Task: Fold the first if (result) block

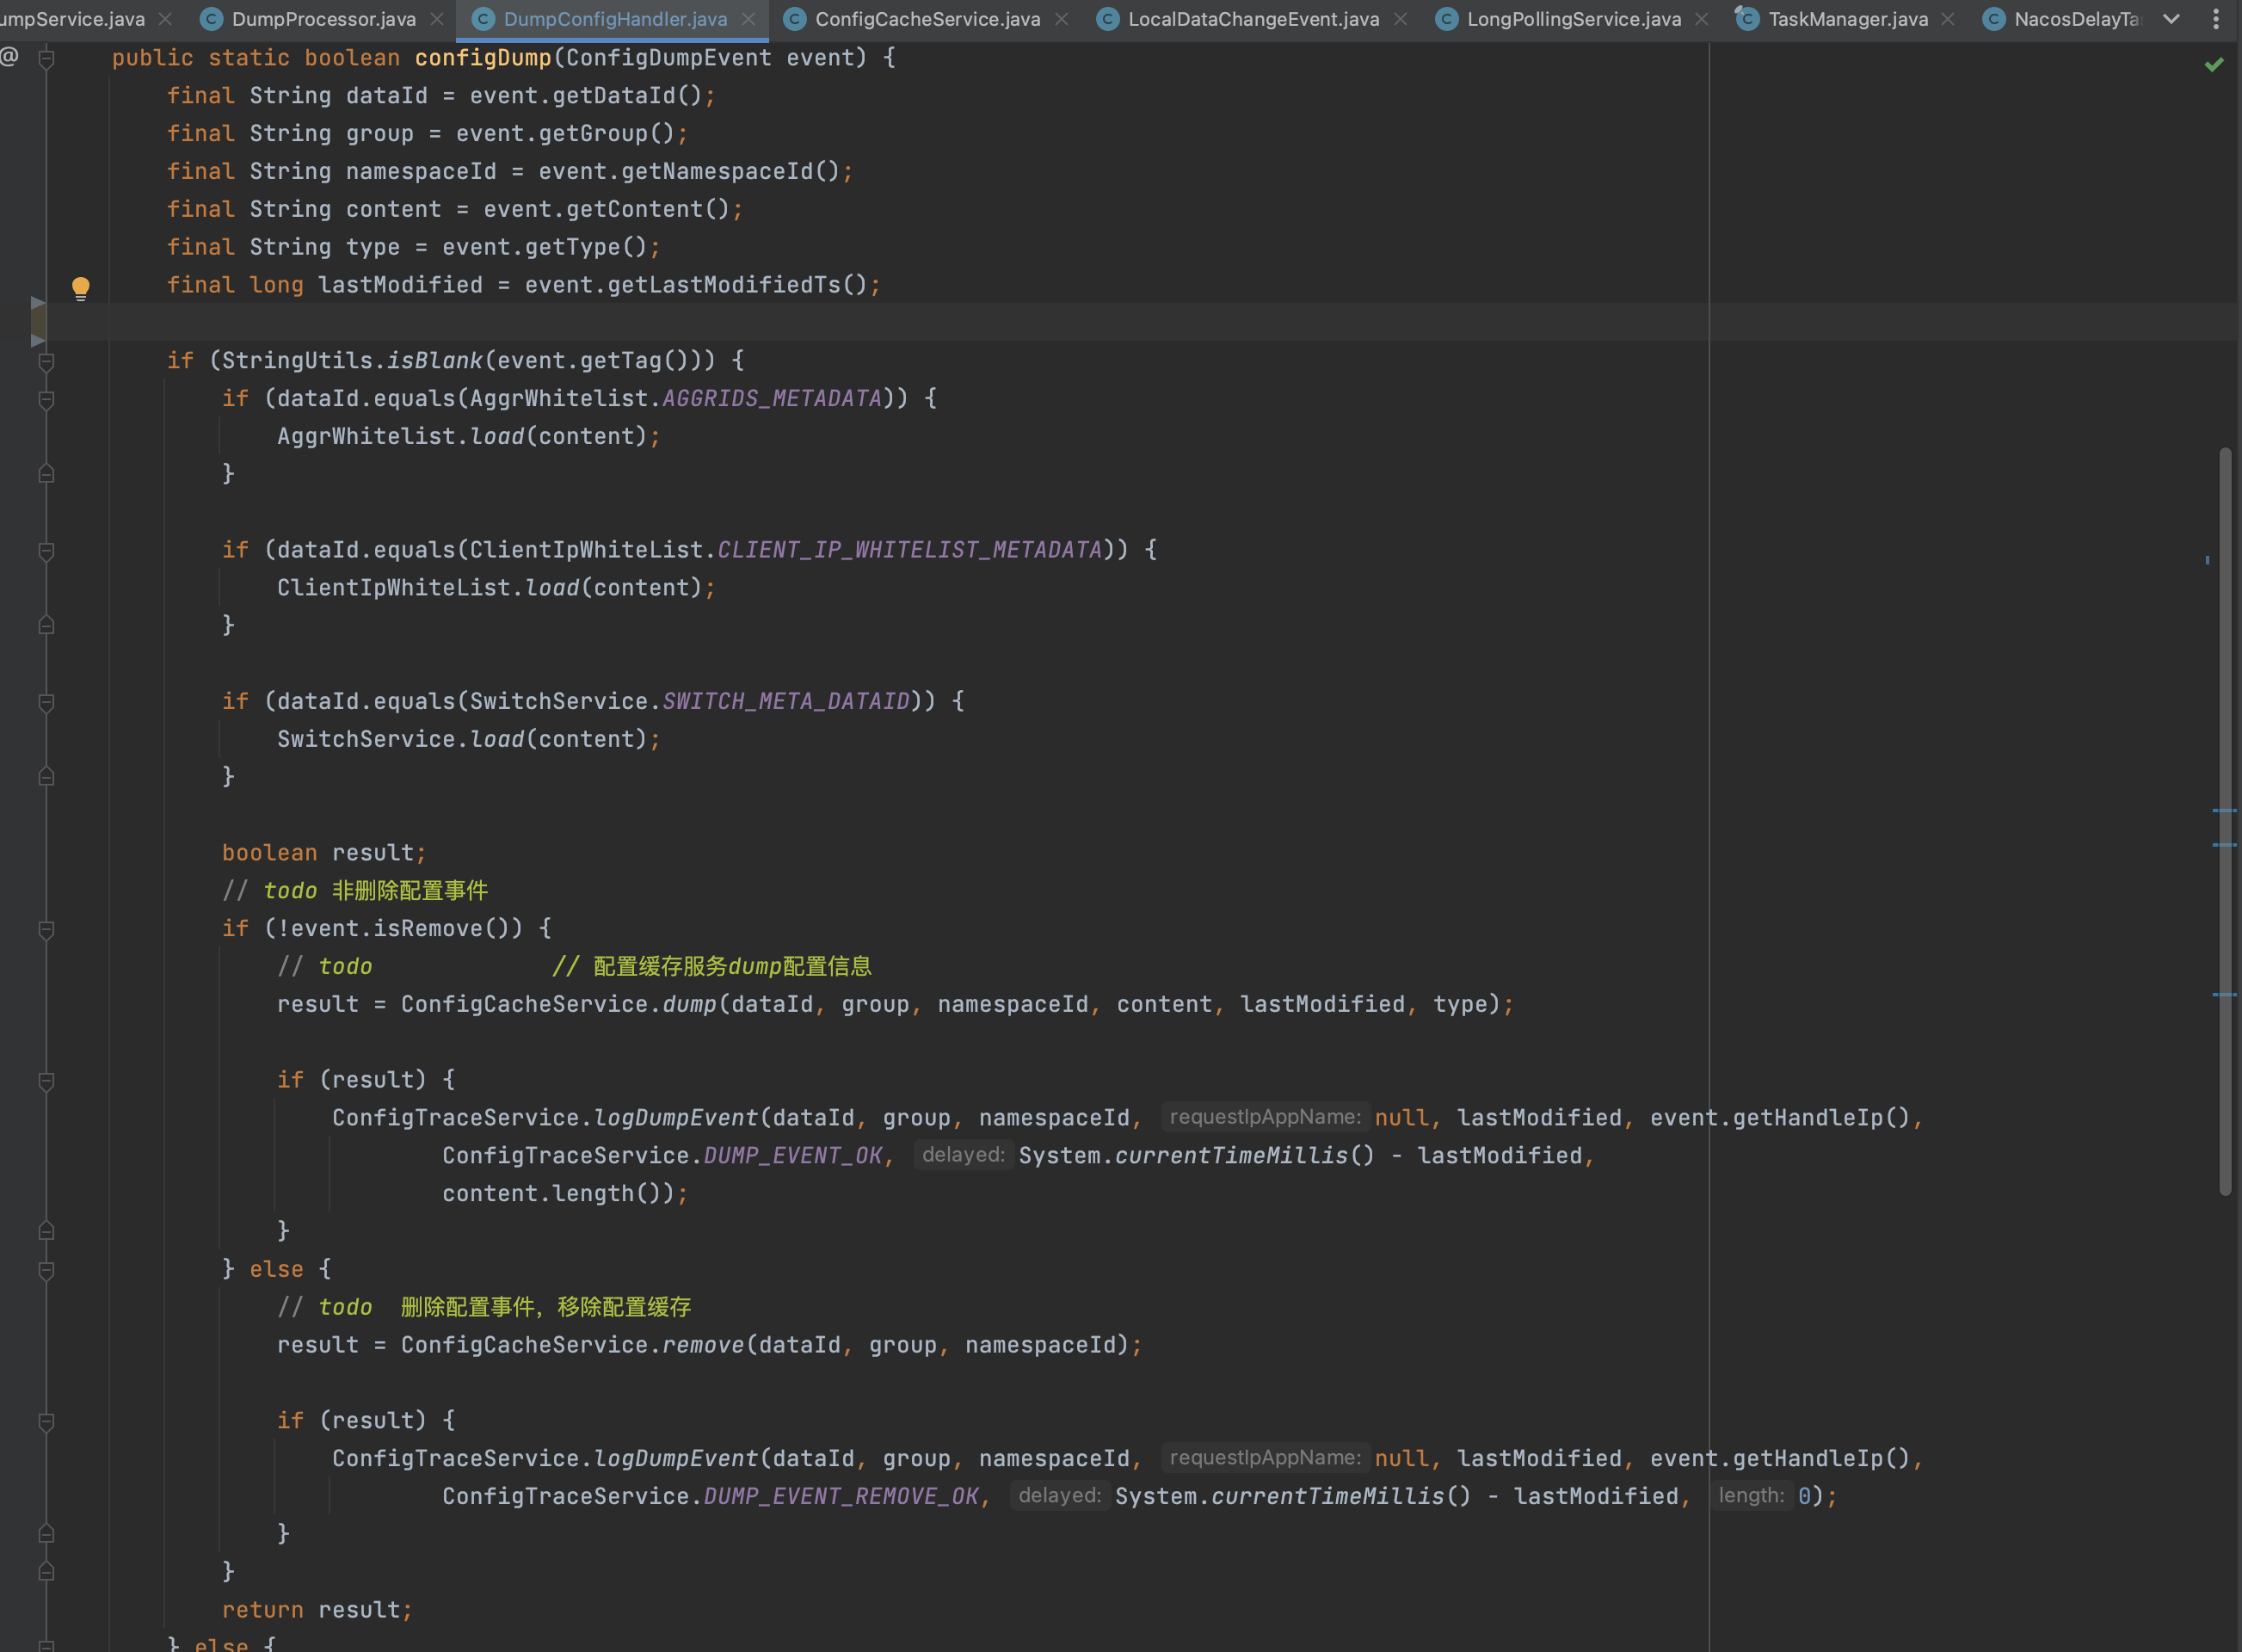Action: (x=46, y=1081)
